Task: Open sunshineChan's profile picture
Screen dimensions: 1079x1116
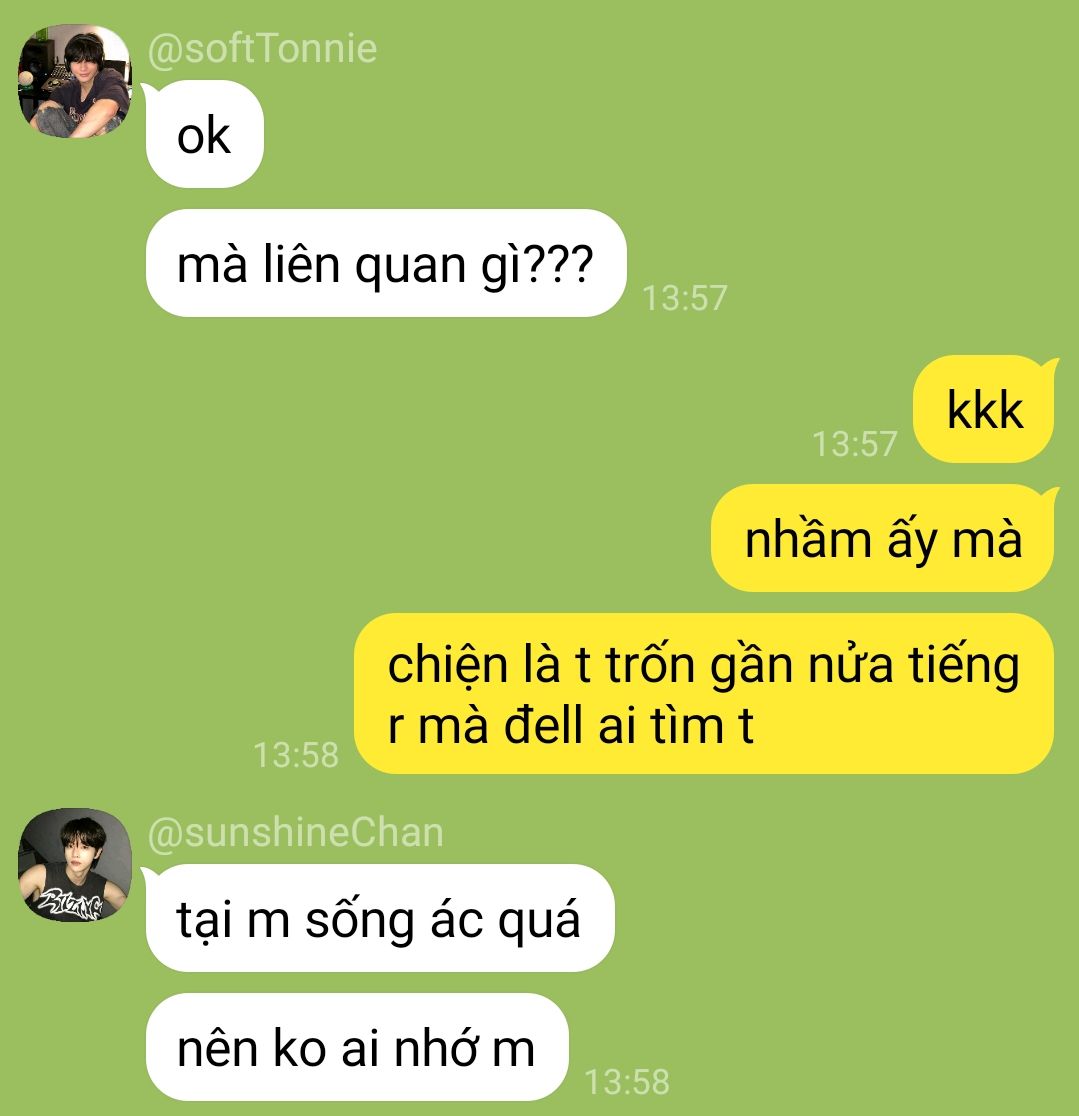Action: (75, 865)
